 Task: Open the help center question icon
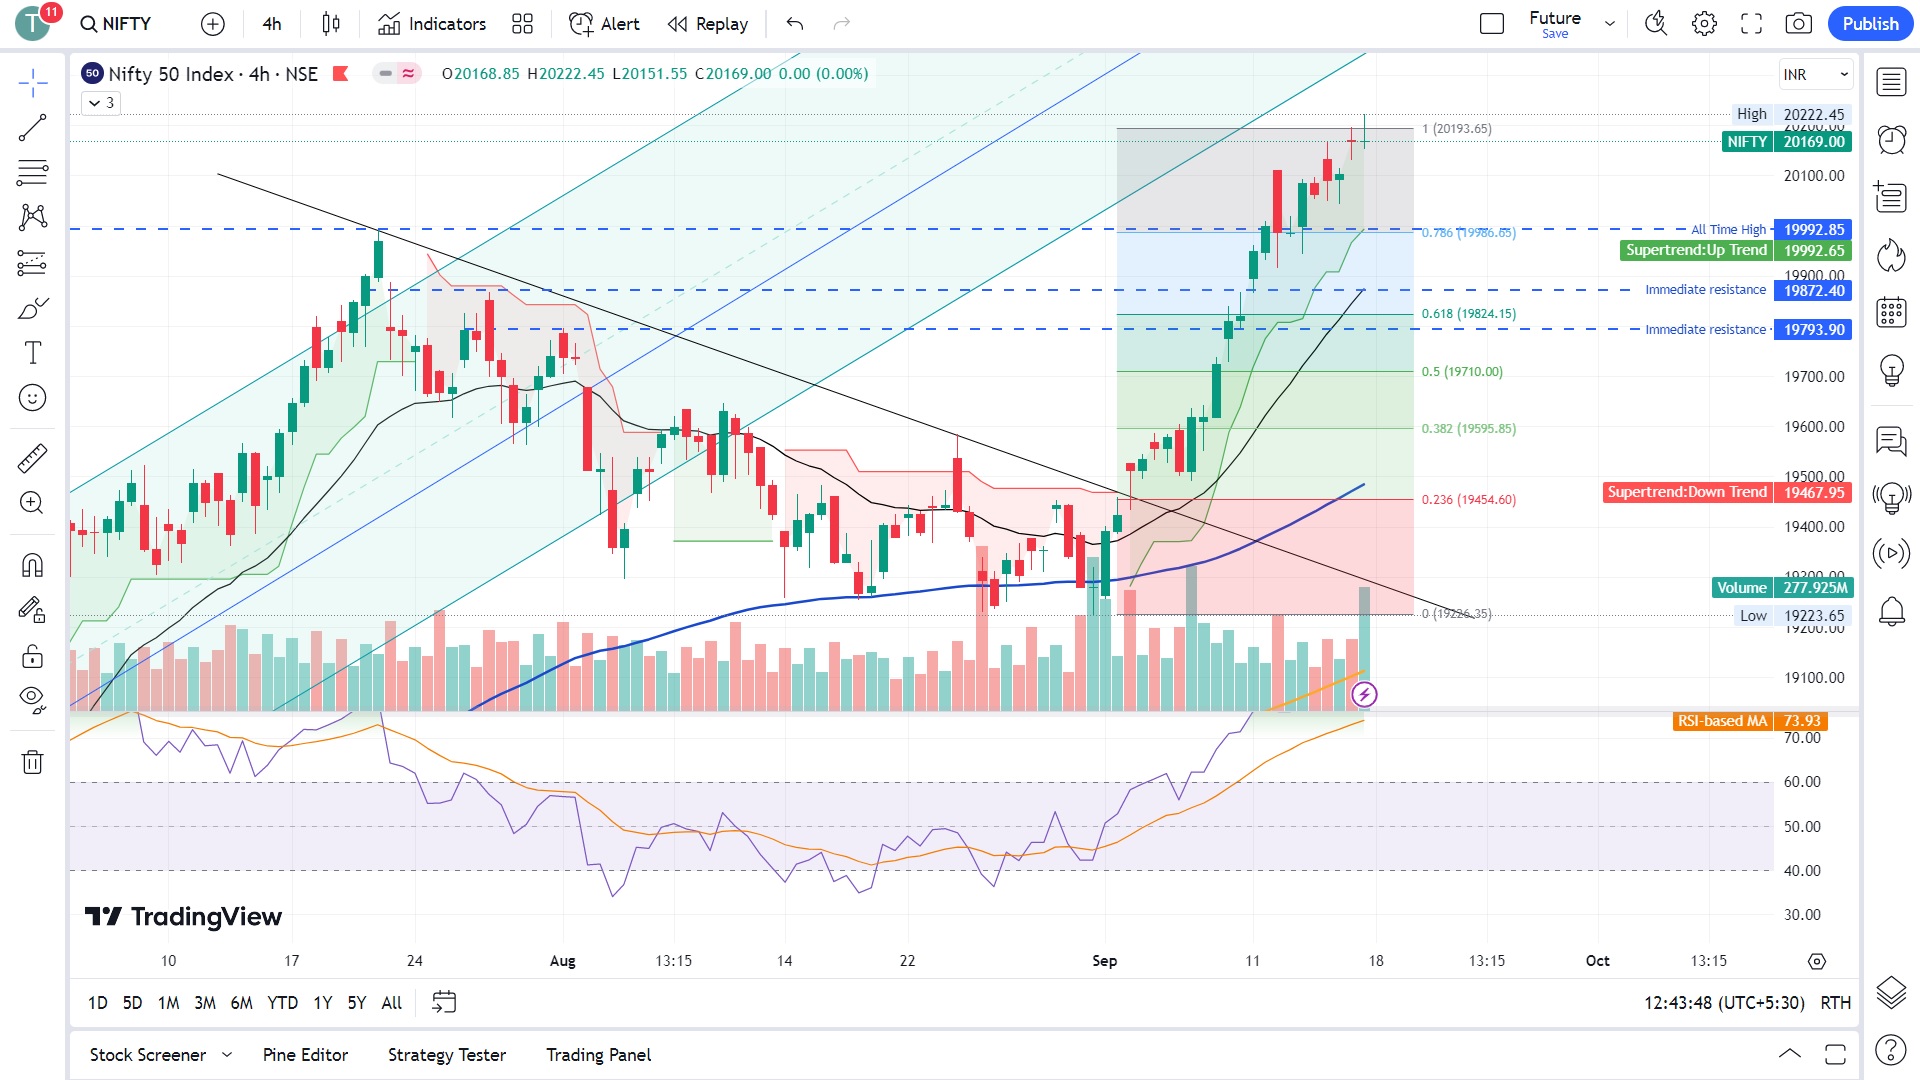coord(1891,1050)
